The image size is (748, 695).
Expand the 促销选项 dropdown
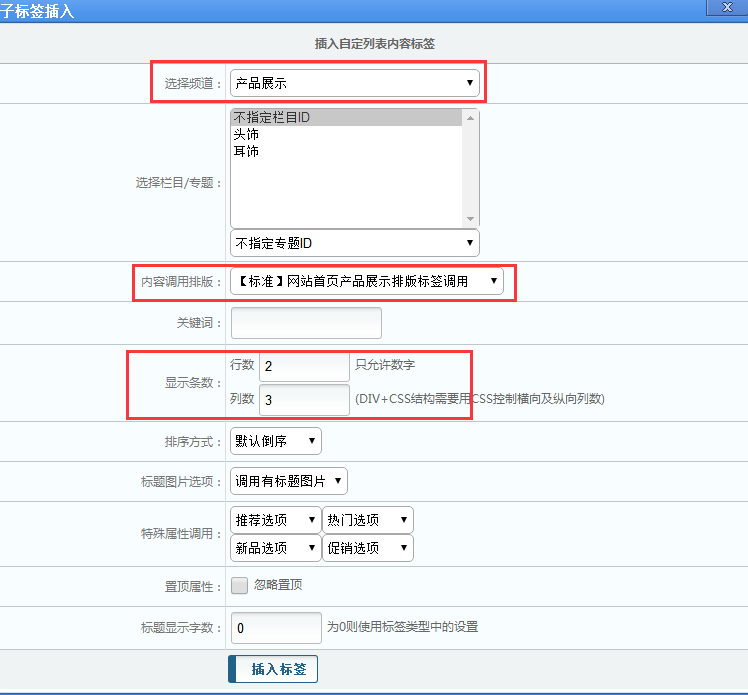[x=367, y=548]
